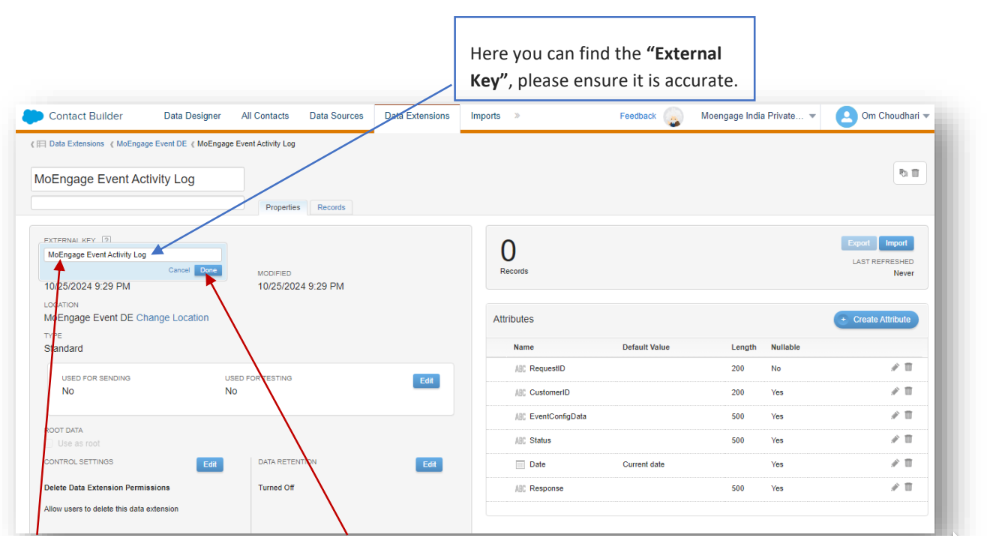This screenshot has height=536, width=1004.
Task: Delete the EventConfigData attribute trash icon
Action: [x=909, y=416]
